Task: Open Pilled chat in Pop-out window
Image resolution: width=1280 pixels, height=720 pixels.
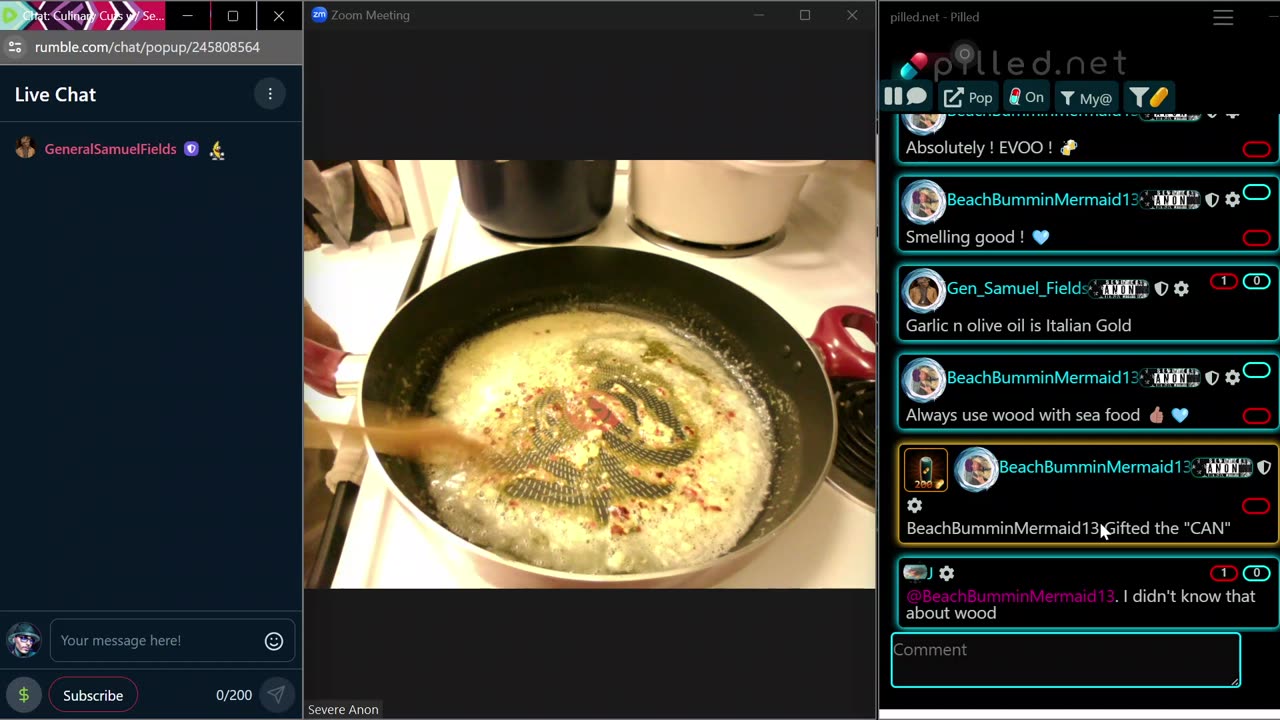Action: [x=968, y=97]
